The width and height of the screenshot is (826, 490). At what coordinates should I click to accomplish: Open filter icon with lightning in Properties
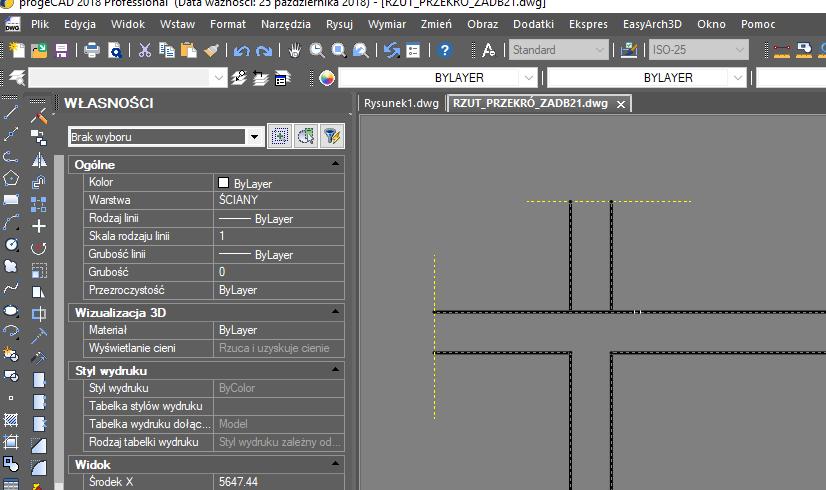click(332, 136)
